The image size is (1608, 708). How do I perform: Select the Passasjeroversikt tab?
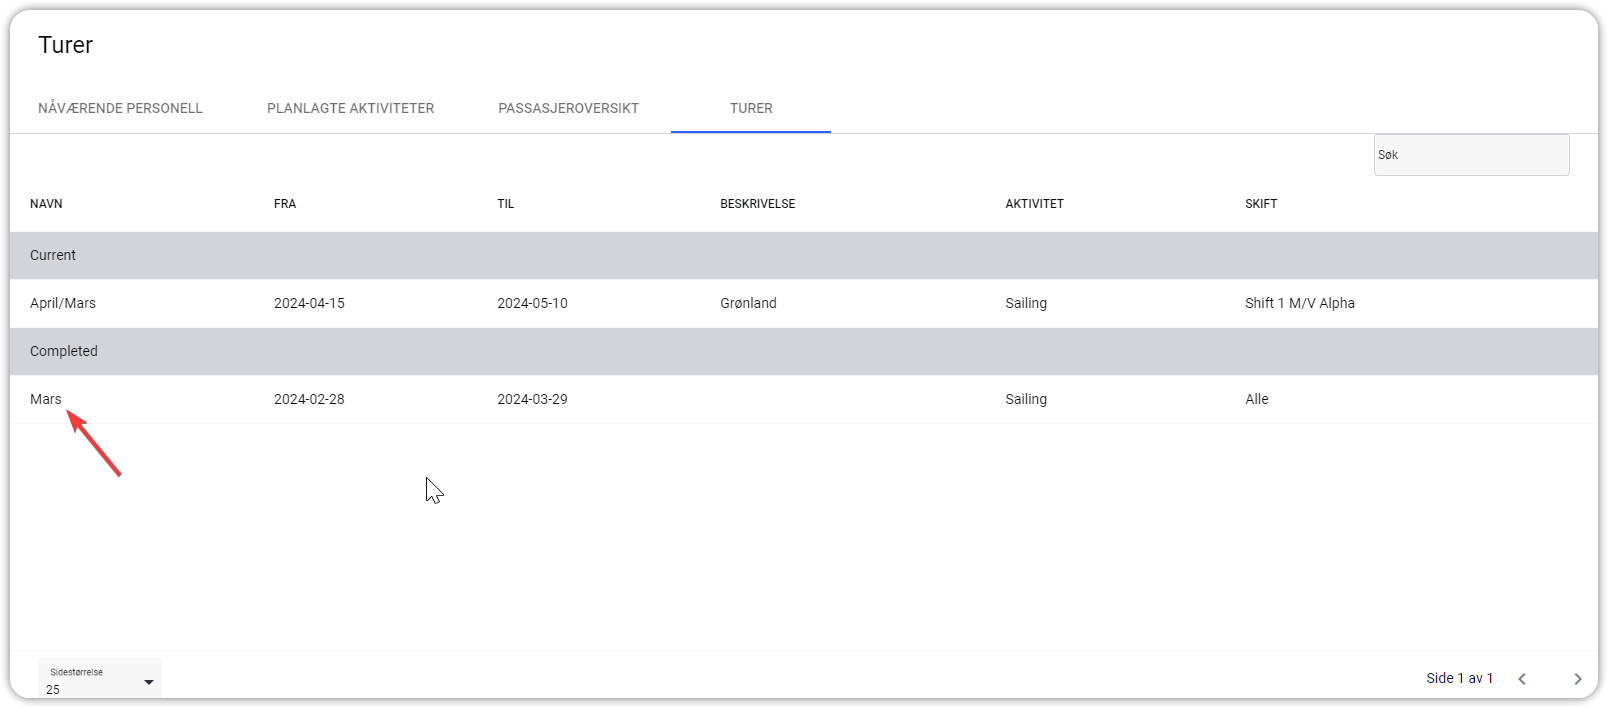pos(568,108)
